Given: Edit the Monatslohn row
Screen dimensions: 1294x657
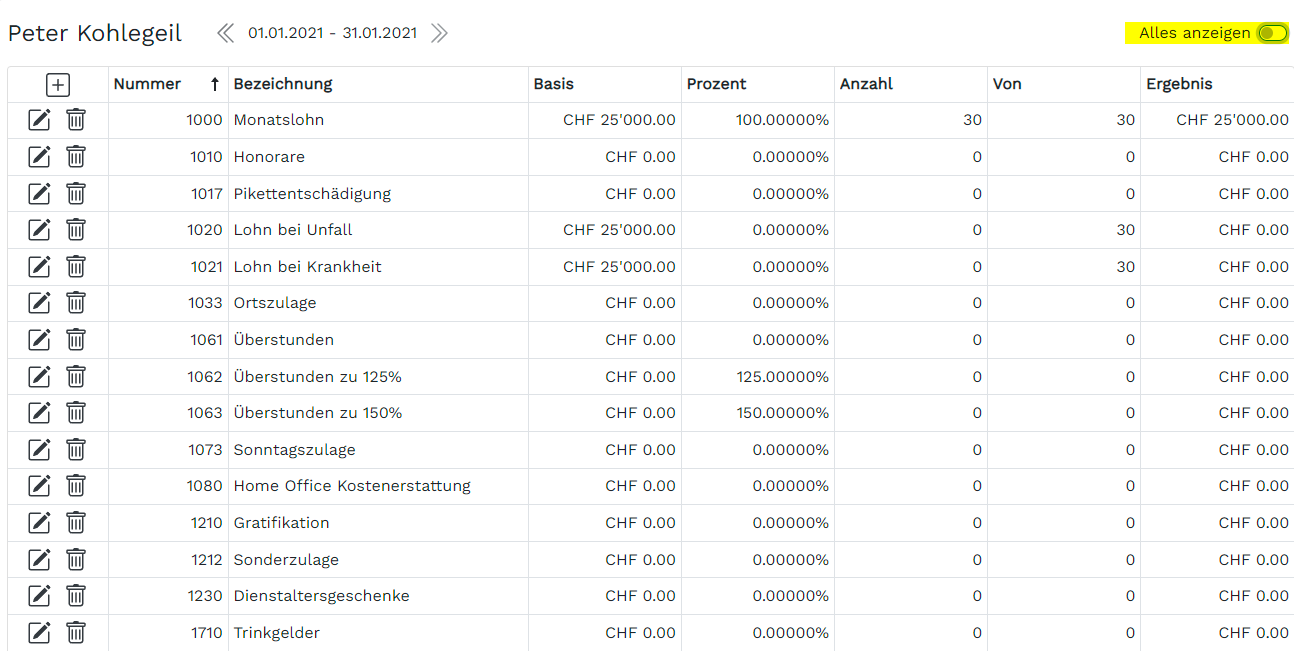Looking at the screenshot, I should [x=39, y=120].
